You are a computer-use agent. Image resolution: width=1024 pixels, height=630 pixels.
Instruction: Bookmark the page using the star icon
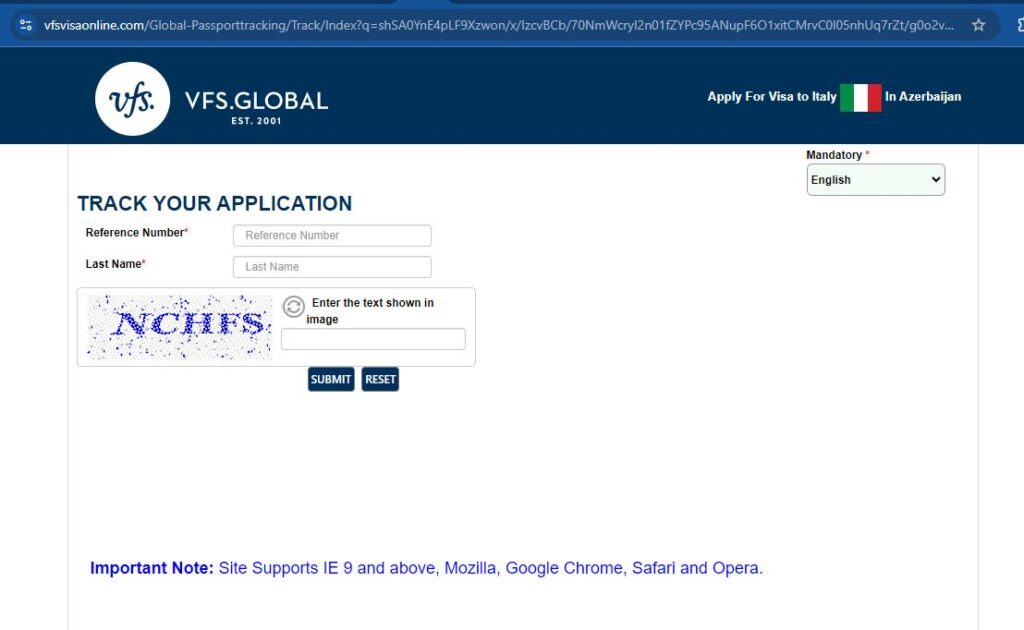[x=980, y=25]
